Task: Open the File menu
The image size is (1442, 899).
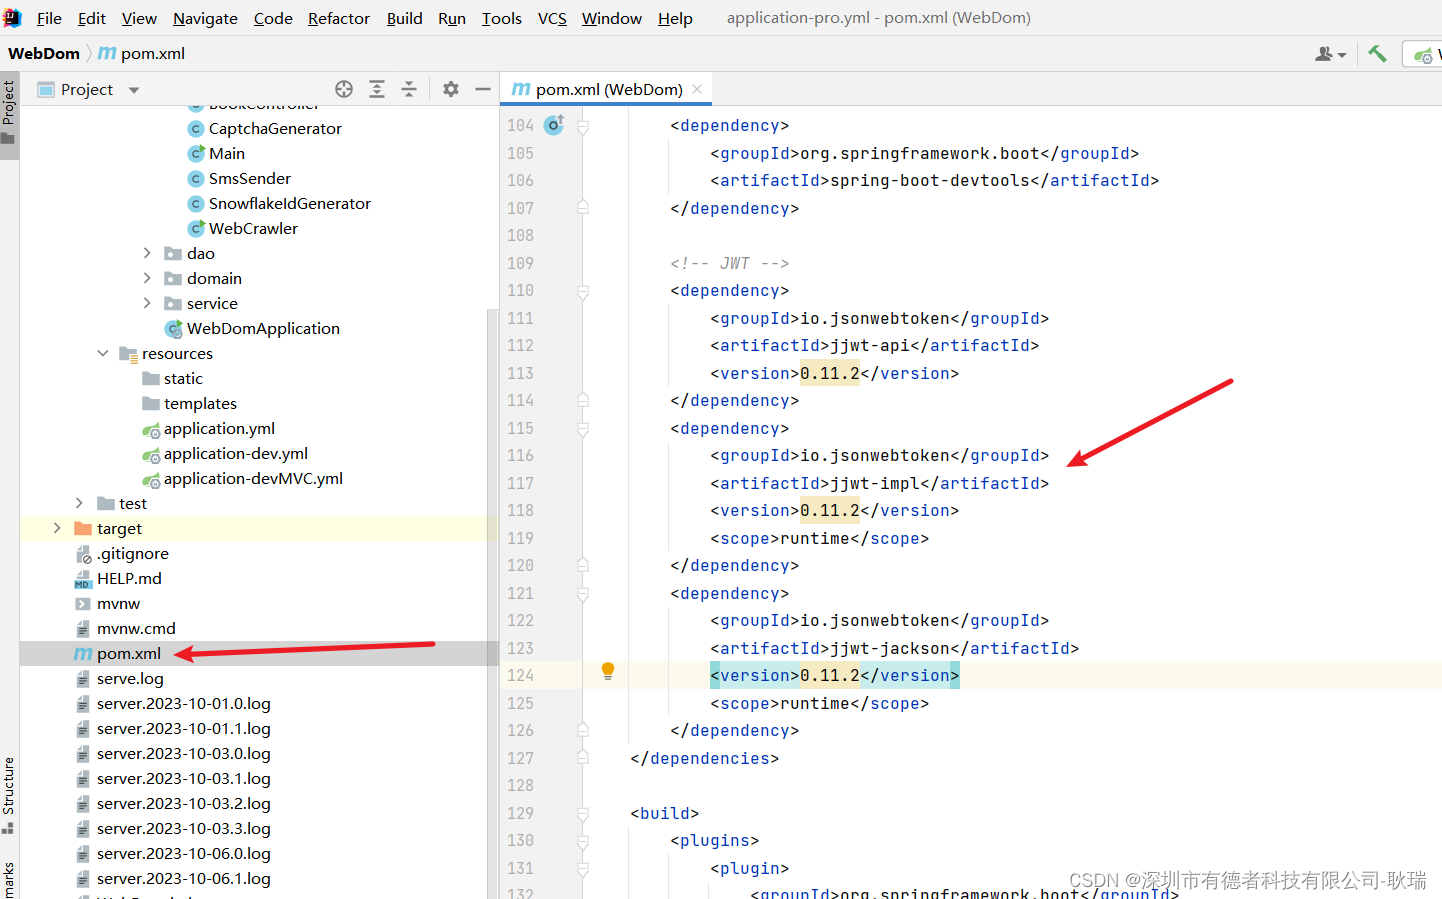Action: point(49,18)
